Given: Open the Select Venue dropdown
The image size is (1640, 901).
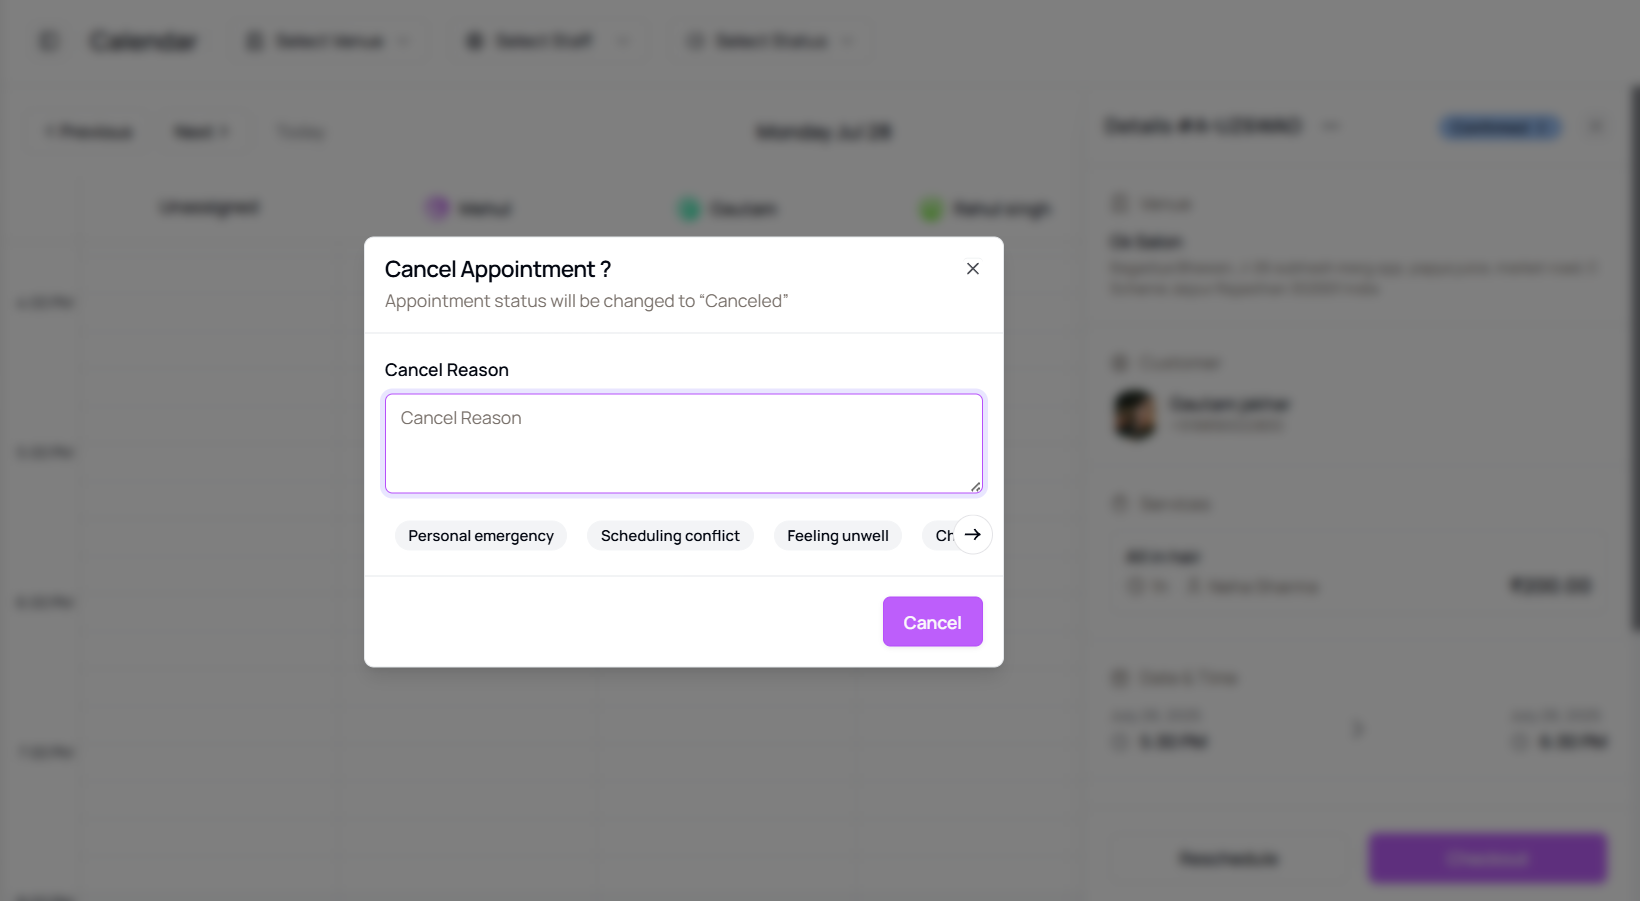Looking at the screenshot, I should 329,41.
